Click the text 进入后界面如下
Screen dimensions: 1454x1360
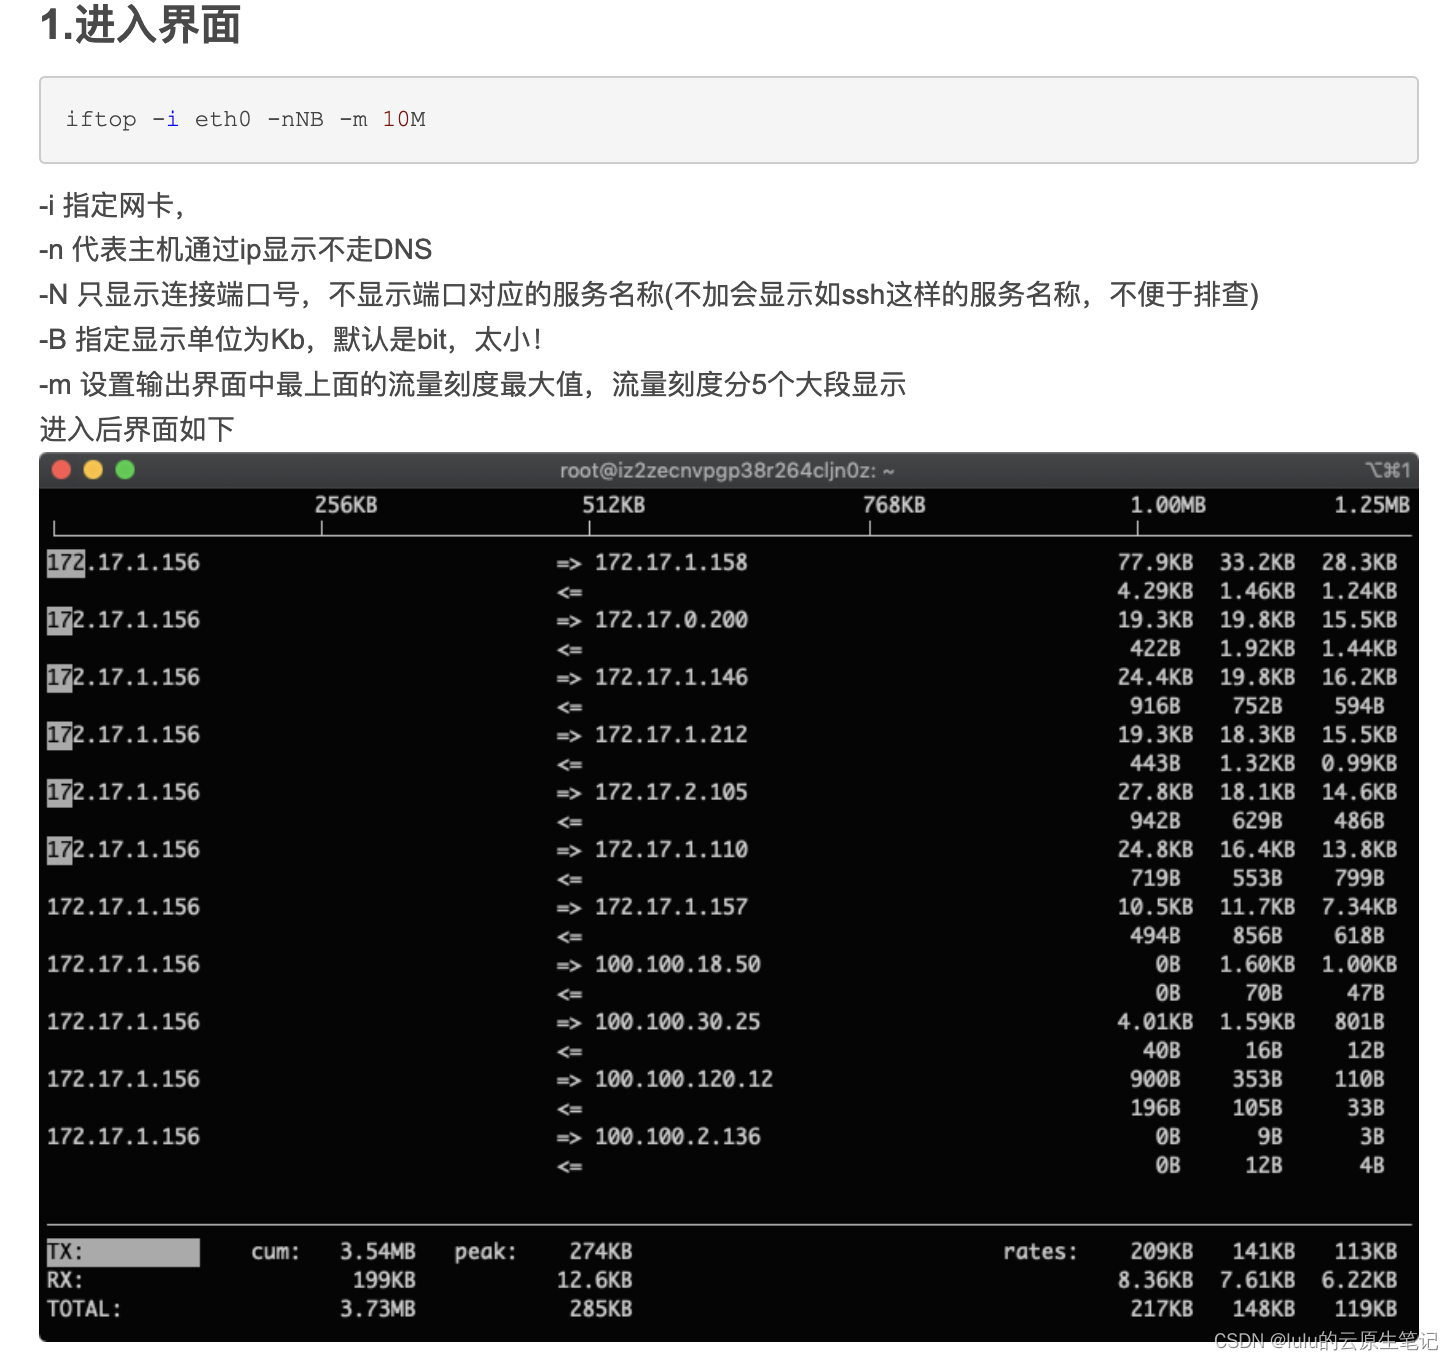137,430
